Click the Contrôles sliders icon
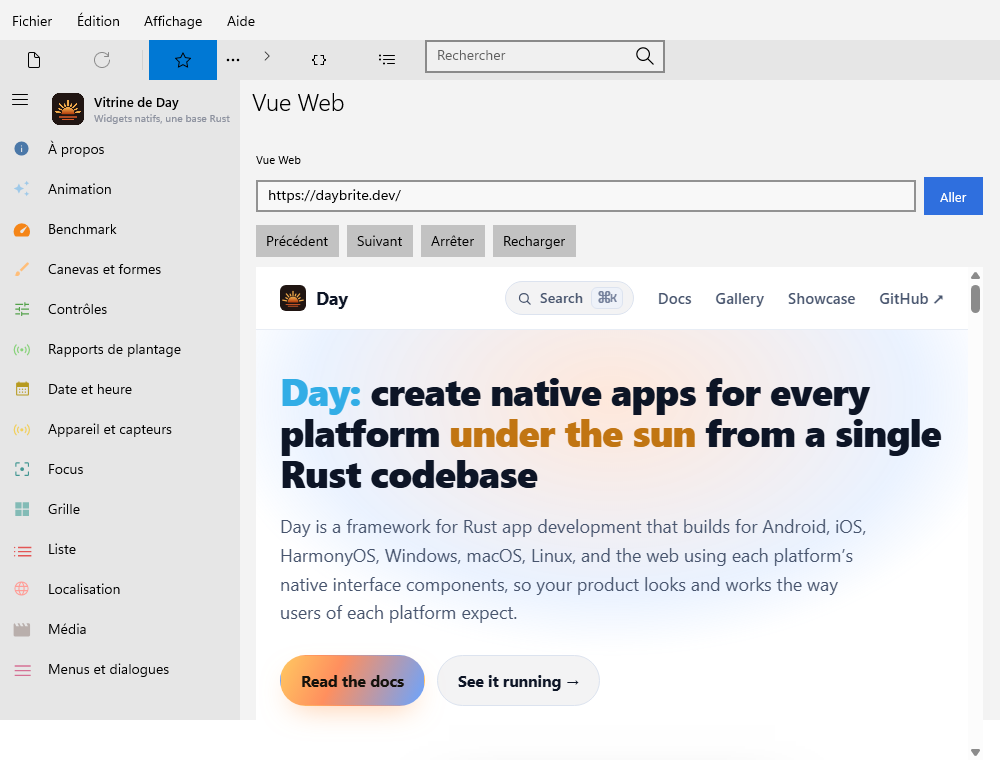 point(22,309)
